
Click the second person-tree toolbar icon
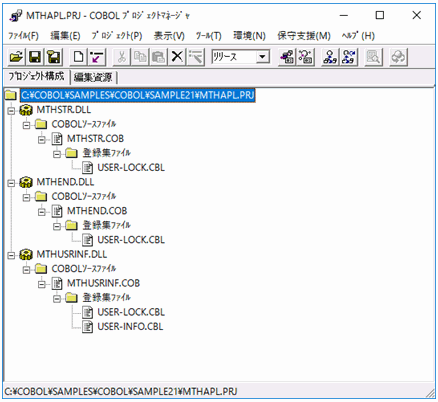(349, 57)
